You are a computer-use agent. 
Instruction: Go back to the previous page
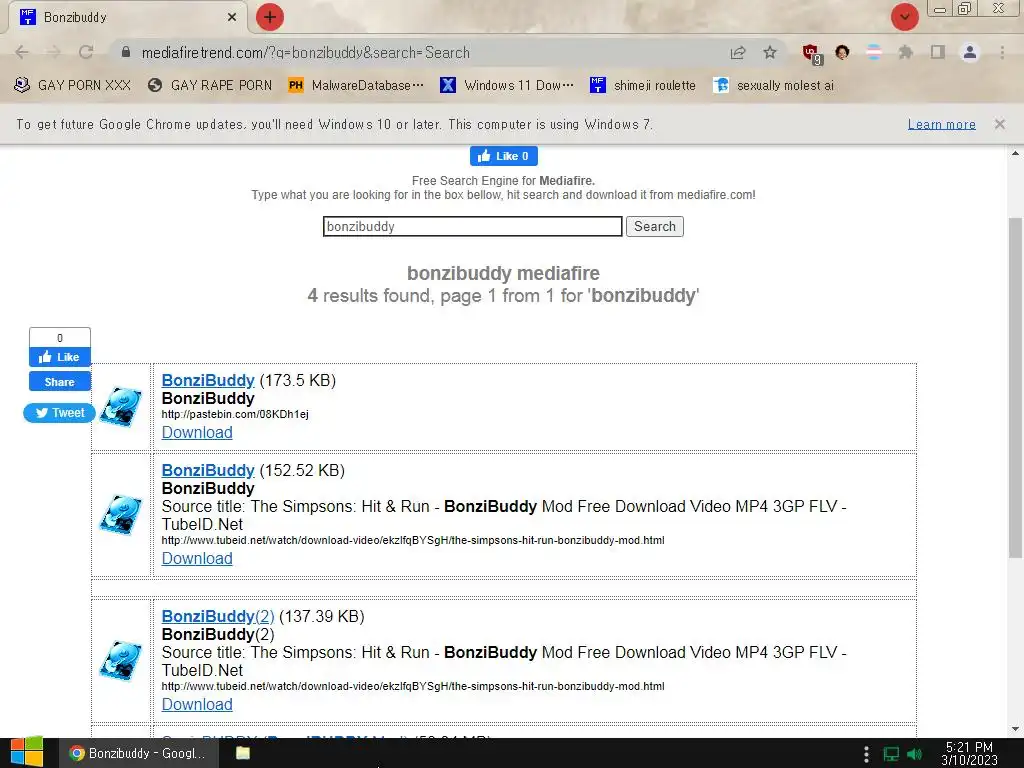click(22, 52)
